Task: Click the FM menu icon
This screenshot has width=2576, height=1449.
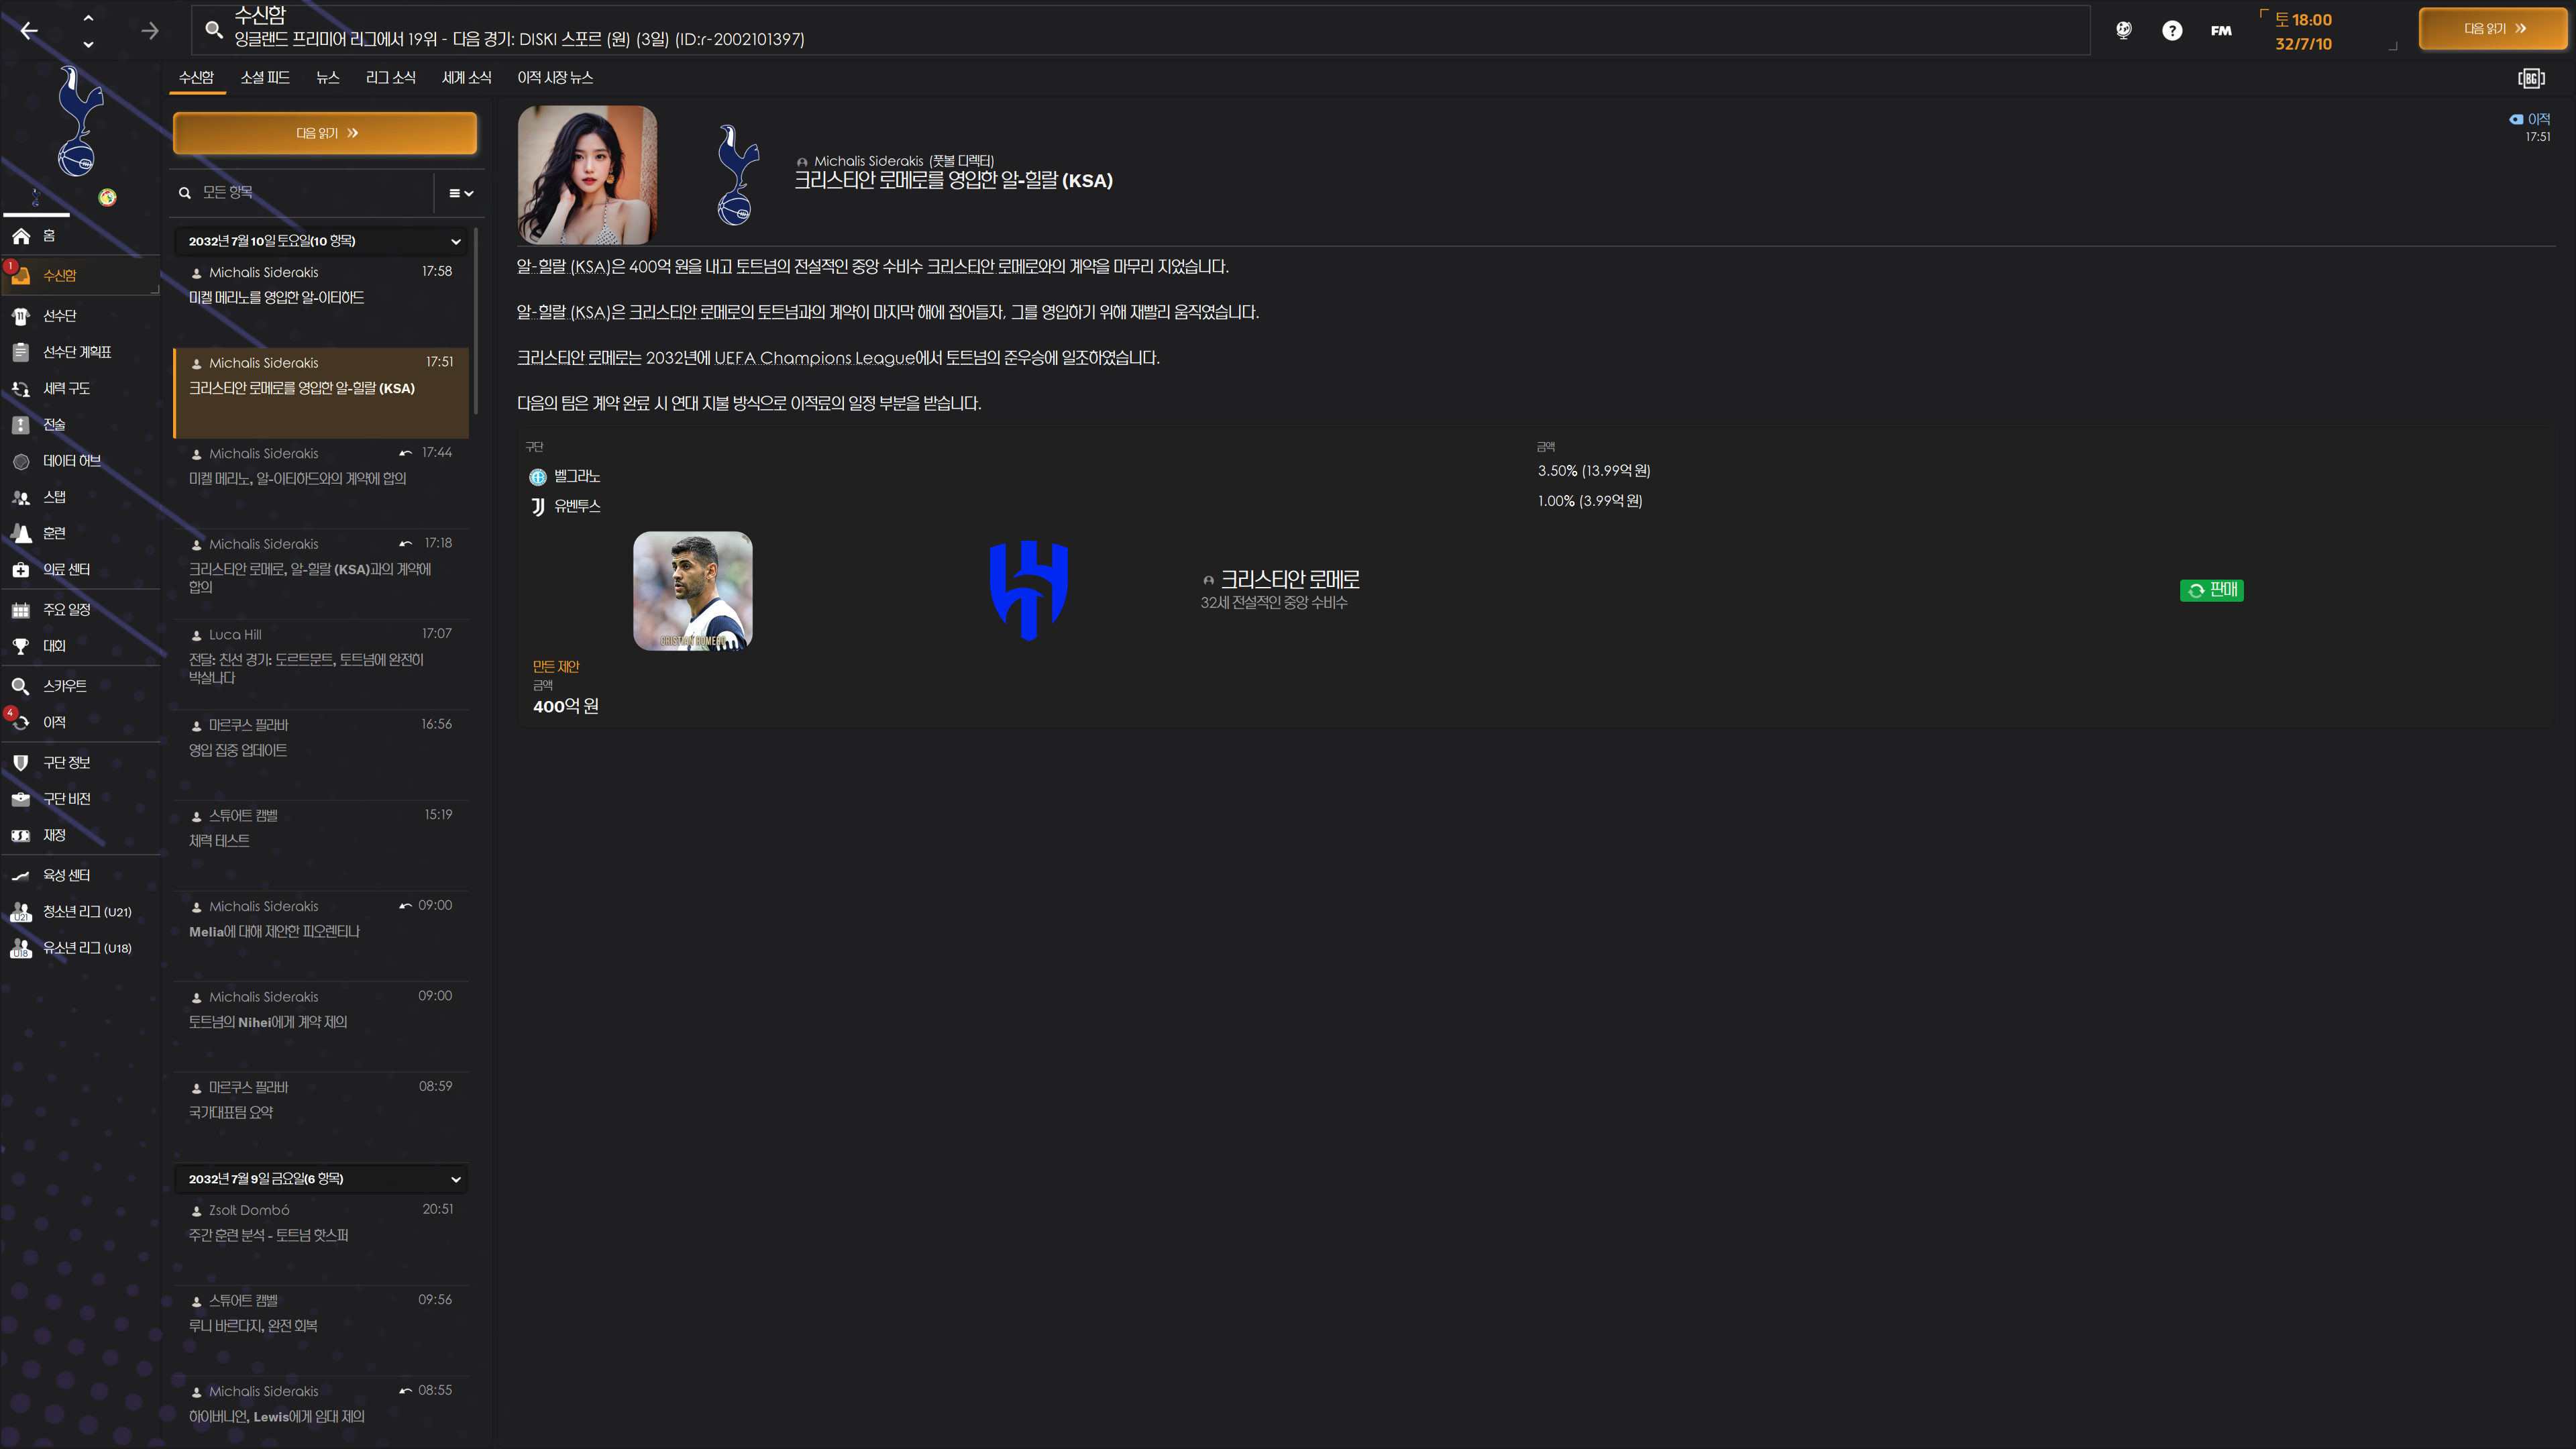Action: tap(2221, 31)
